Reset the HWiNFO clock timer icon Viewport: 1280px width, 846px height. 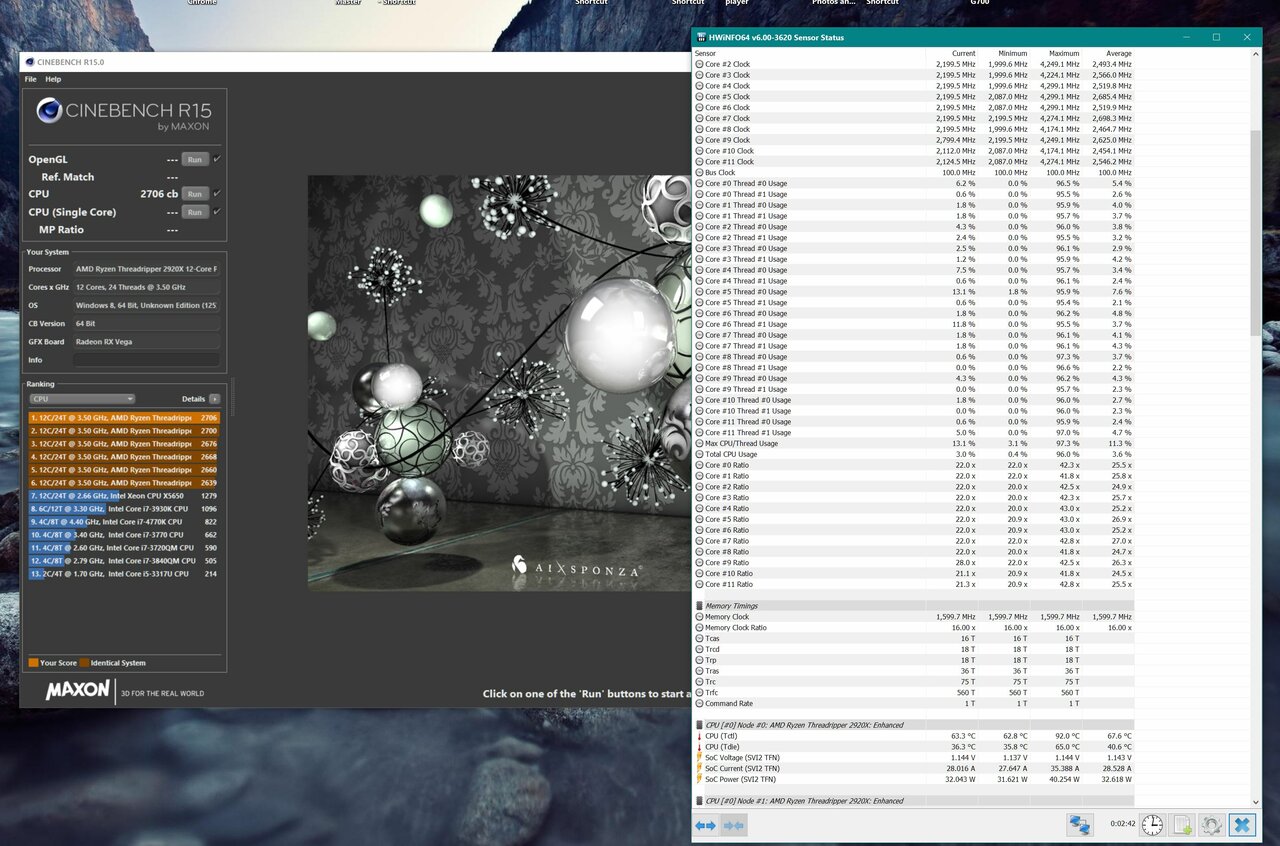coord(1153,825)
